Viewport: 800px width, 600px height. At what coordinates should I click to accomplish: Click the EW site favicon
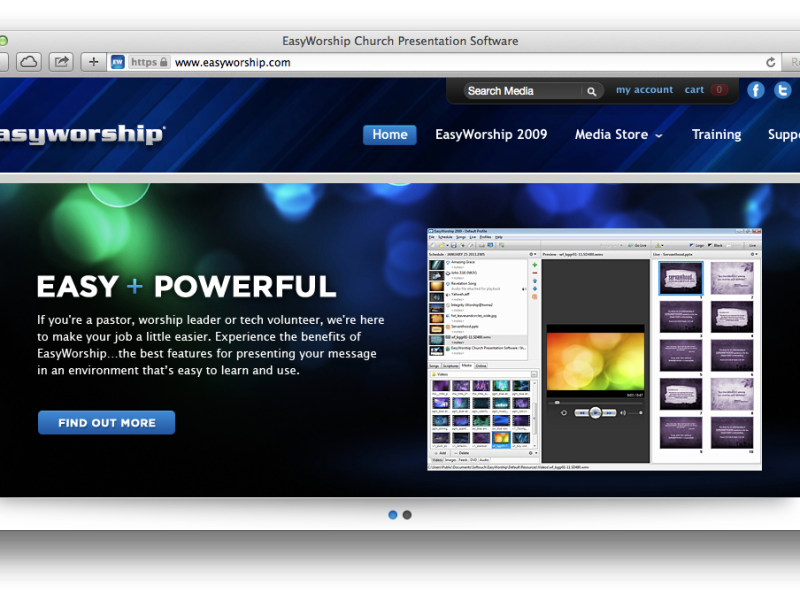pyautogui.click(x=118, y=62)
